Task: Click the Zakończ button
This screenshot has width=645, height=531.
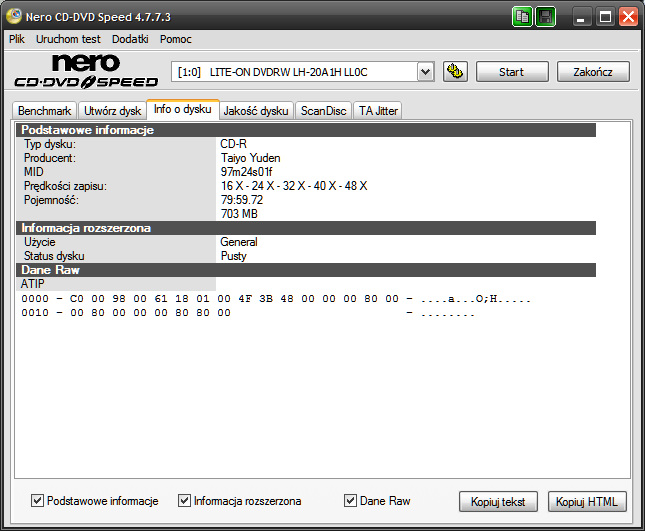Action: 593,72
